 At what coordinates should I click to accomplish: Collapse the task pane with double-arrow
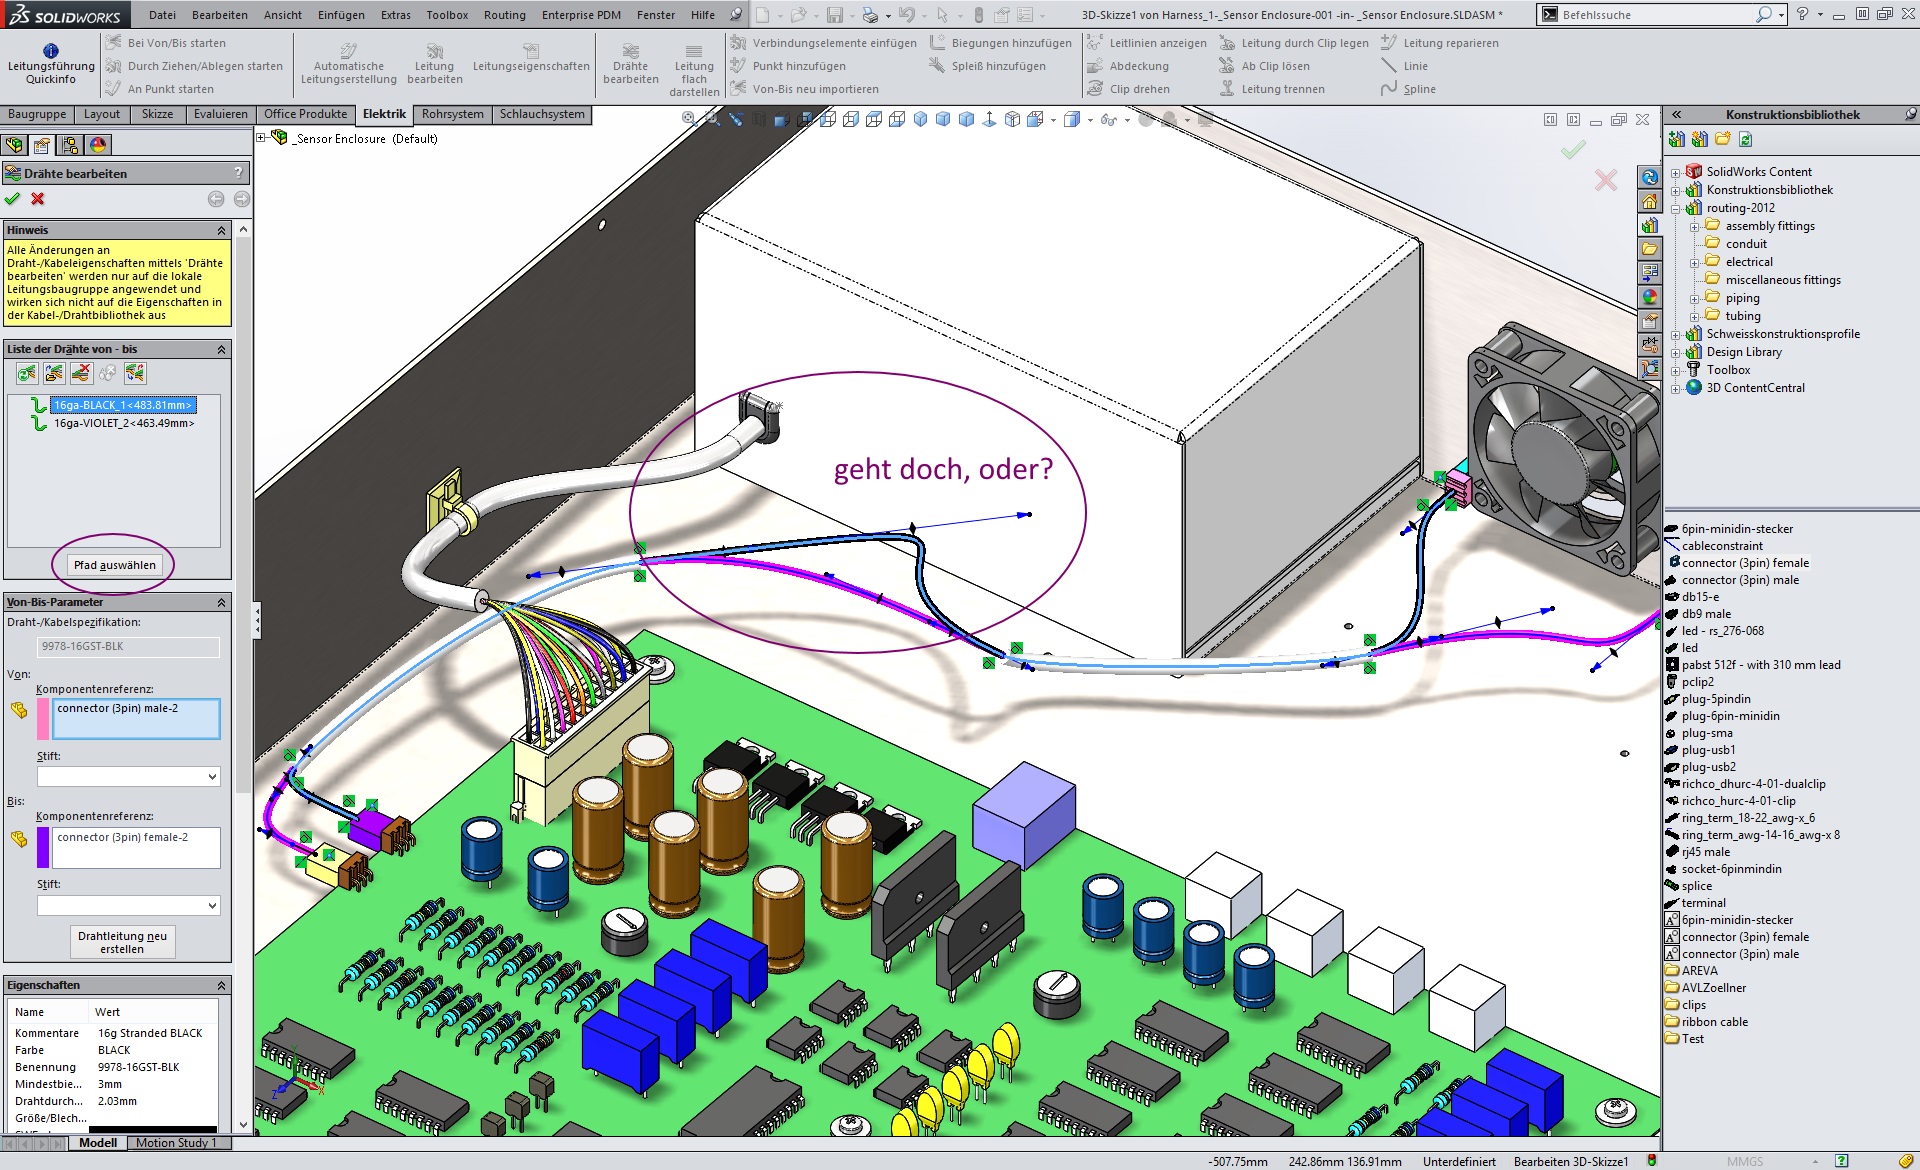click(1677, 114)
